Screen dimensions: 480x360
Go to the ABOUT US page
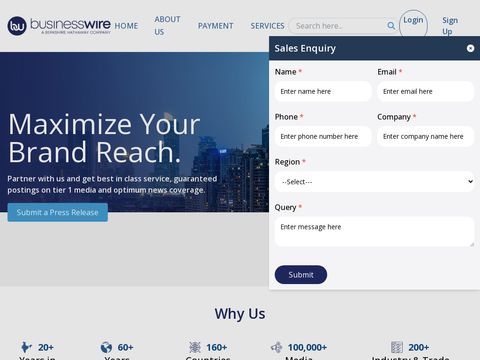coord(167,26)
